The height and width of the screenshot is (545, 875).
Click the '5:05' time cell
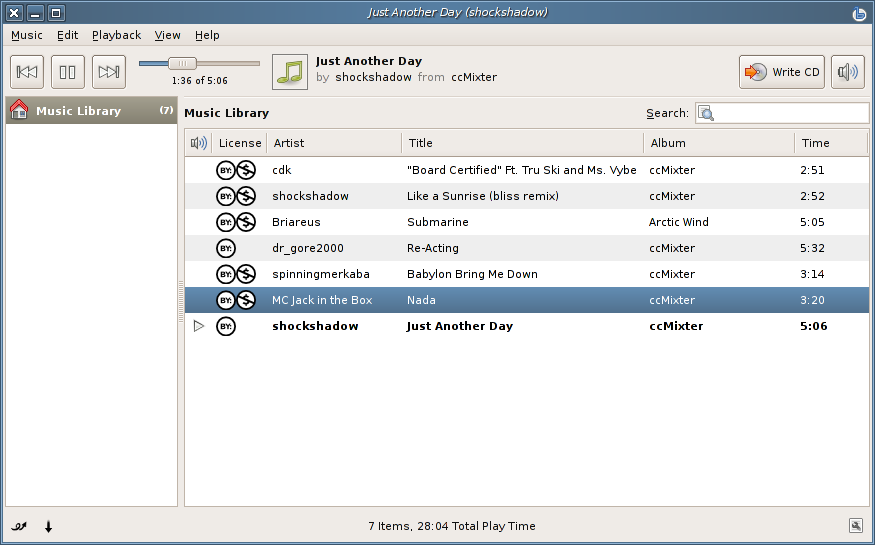coord(812,222)
